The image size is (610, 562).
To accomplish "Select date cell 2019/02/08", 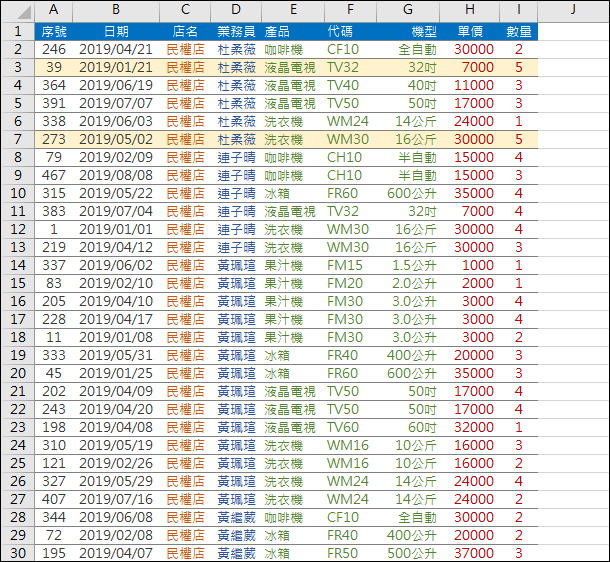I will tap(116, 535).
